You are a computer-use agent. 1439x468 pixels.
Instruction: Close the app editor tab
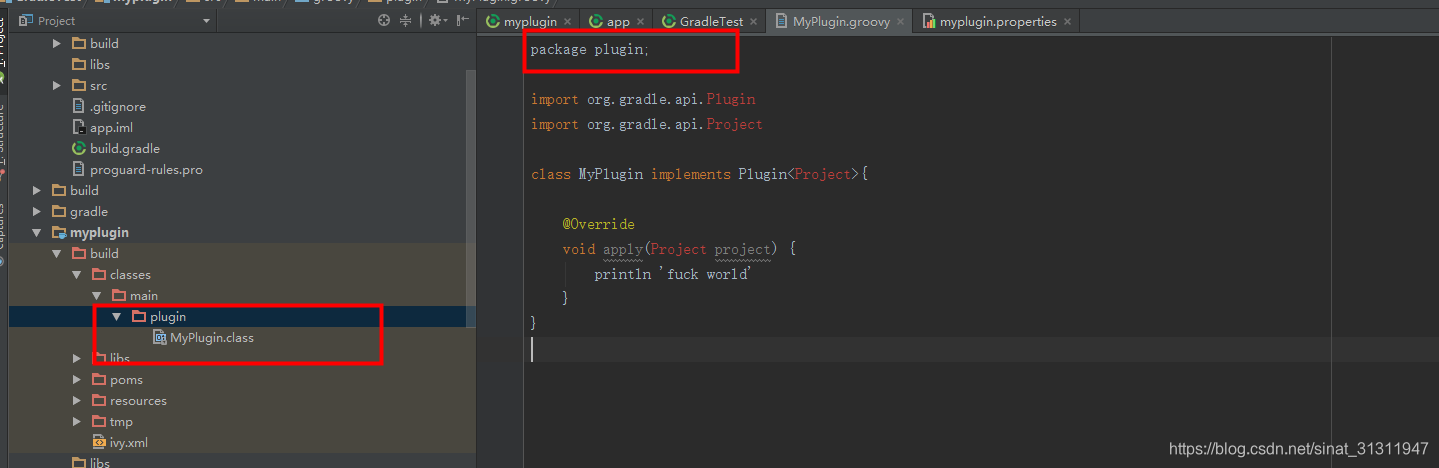pyautogui.click(x=641, y=22)
